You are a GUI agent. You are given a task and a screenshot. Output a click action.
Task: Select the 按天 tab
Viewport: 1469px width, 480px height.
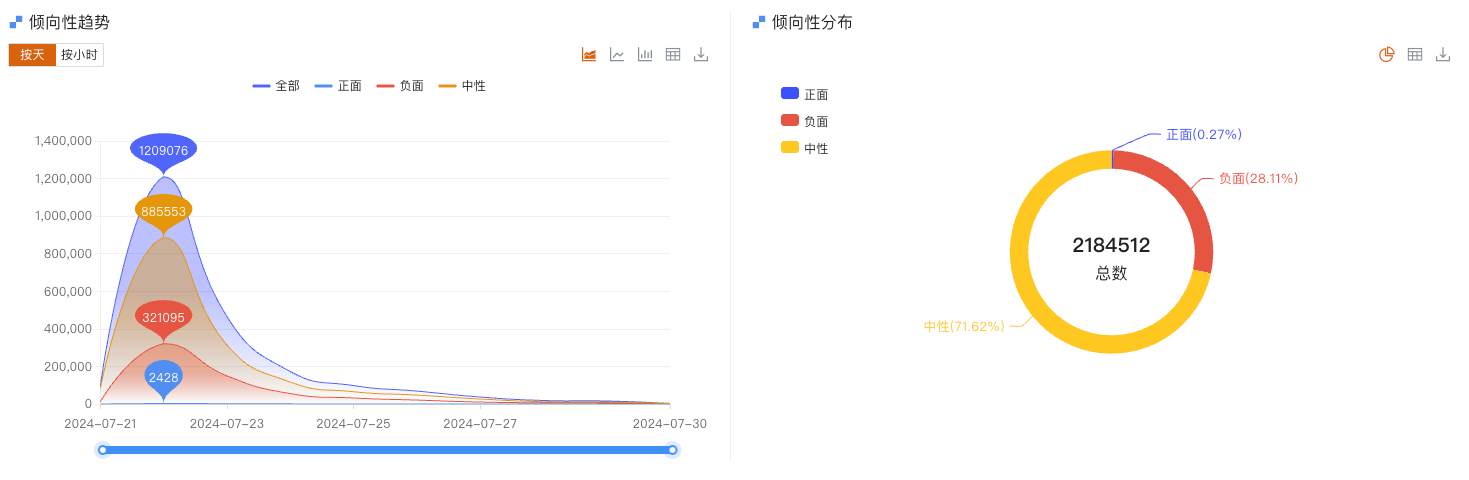point(32,55)
